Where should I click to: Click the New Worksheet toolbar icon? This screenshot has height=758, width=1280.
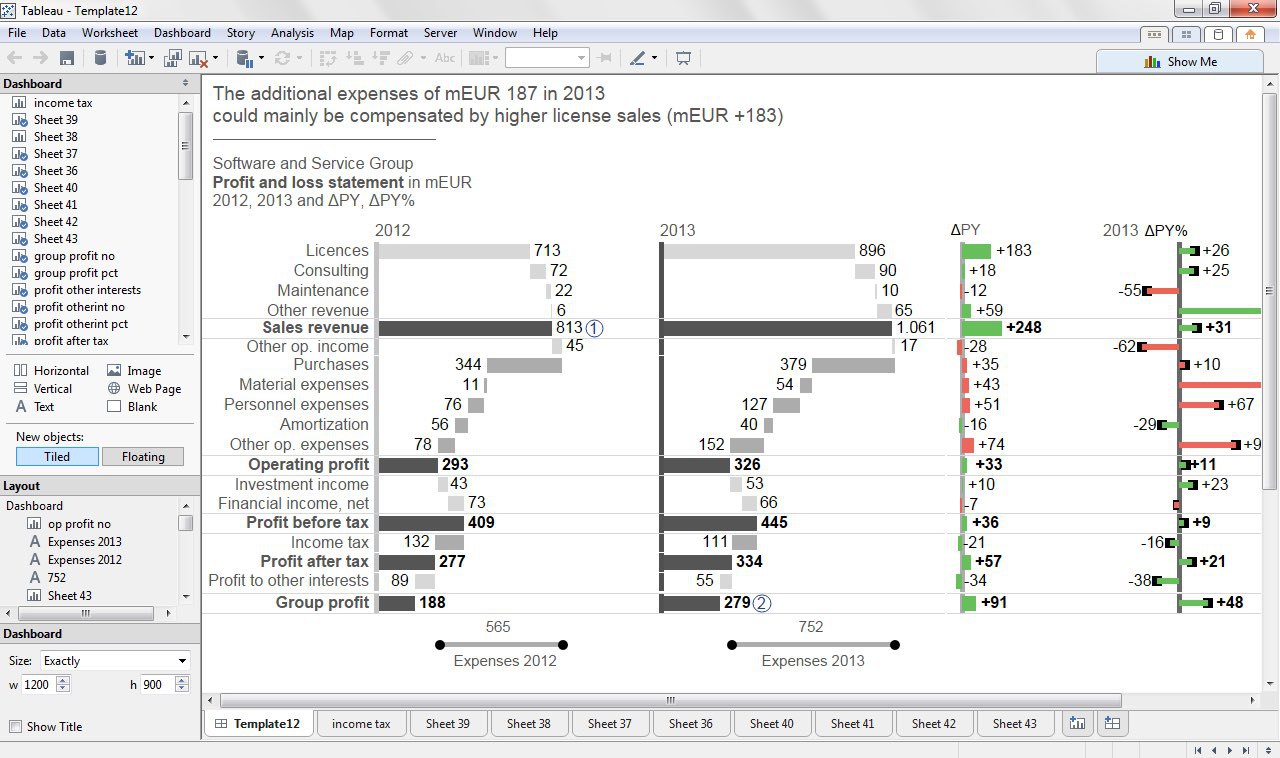click(x=135, y=58)
